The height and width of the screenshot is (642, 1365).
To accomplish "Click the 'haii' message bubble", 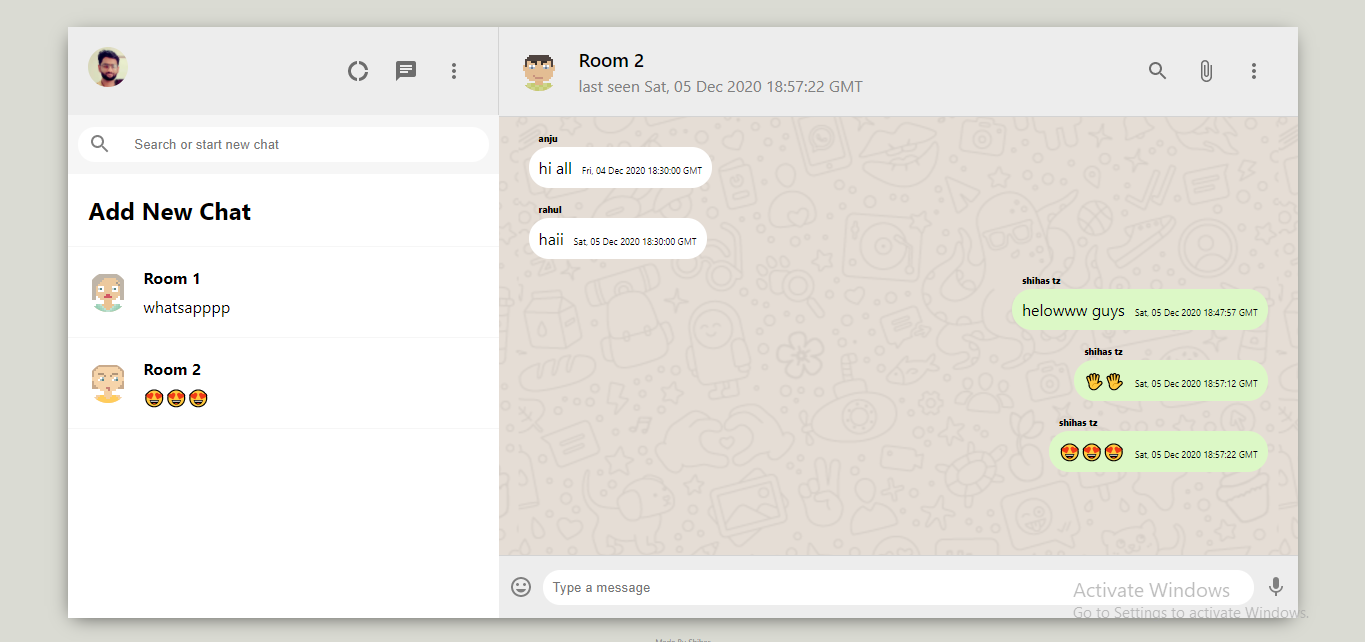I will coord(618,239).
